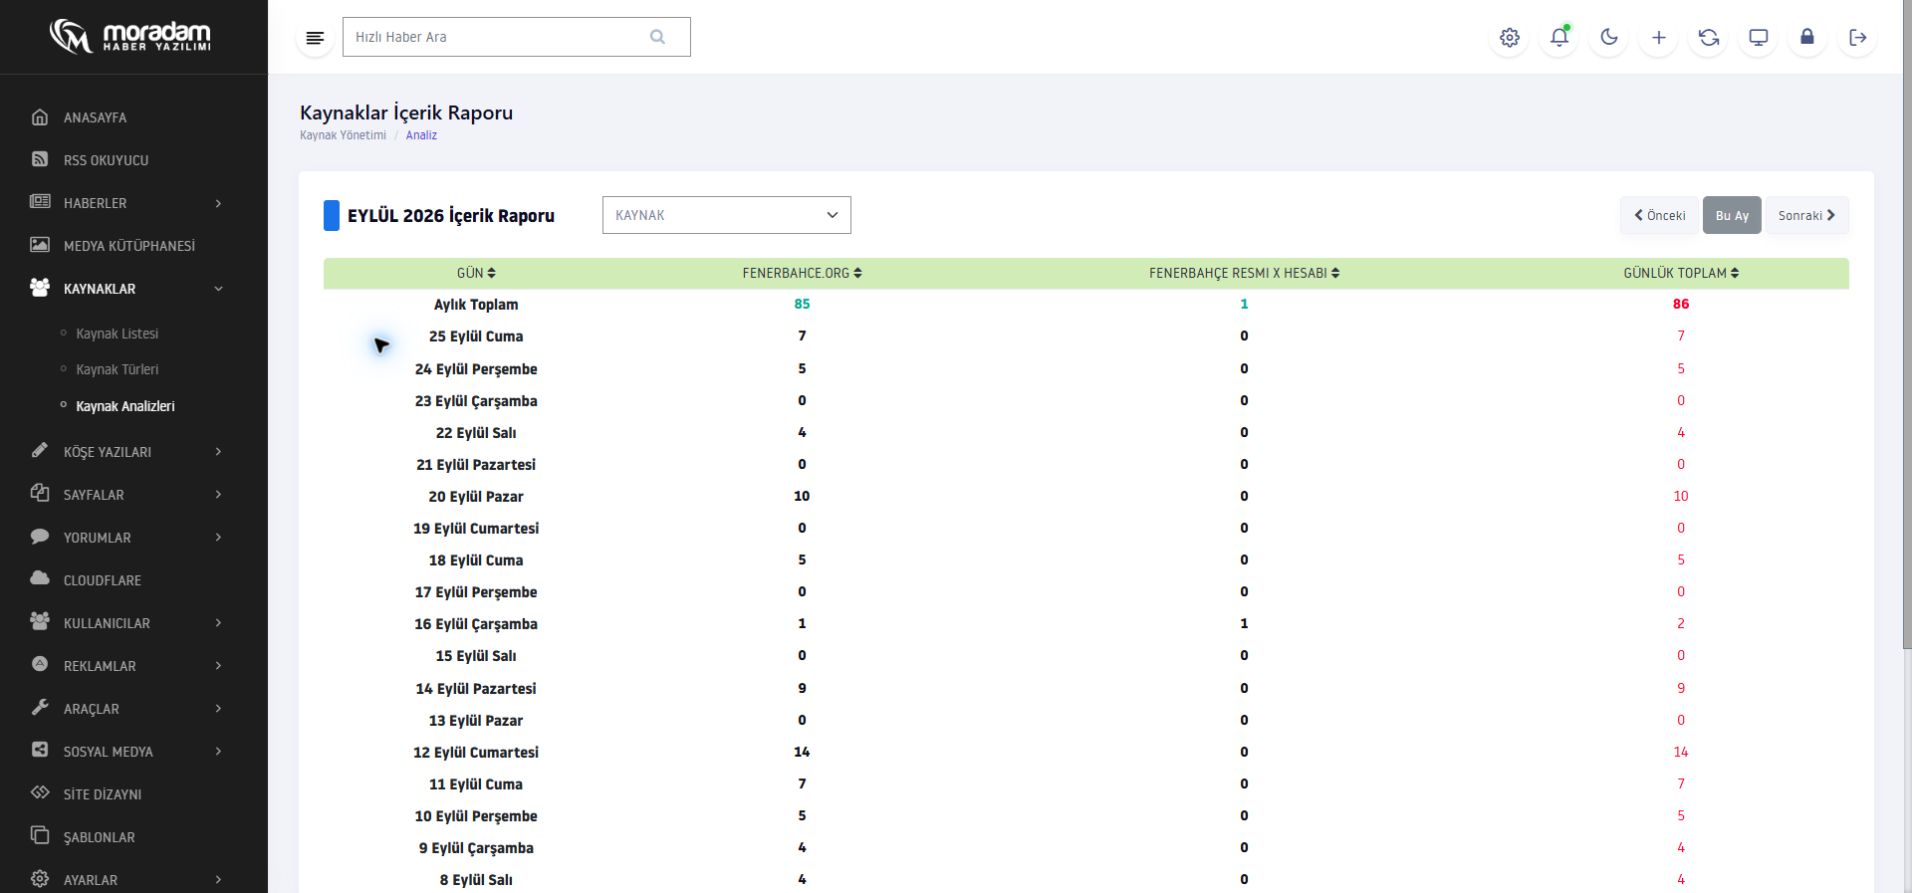Expand the Araçlar submenu chevron
The image size is (1912, 893).
pyautogui.click(x=218, y=709)
